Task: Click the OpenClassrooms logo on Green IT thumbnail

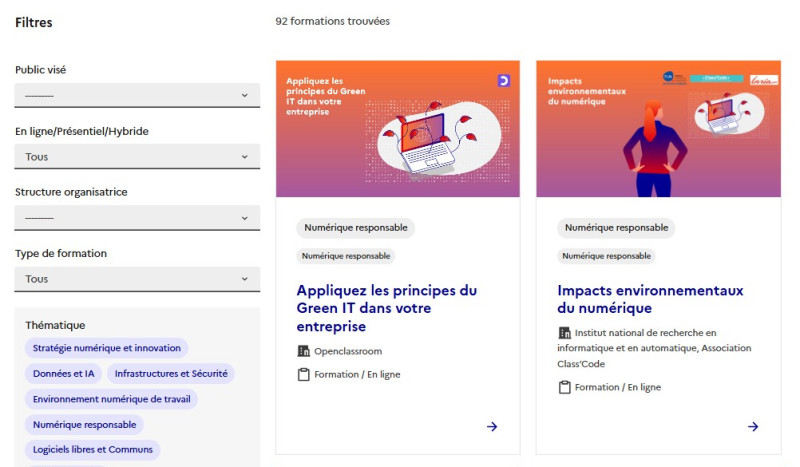Action: [x=504, y=81]
